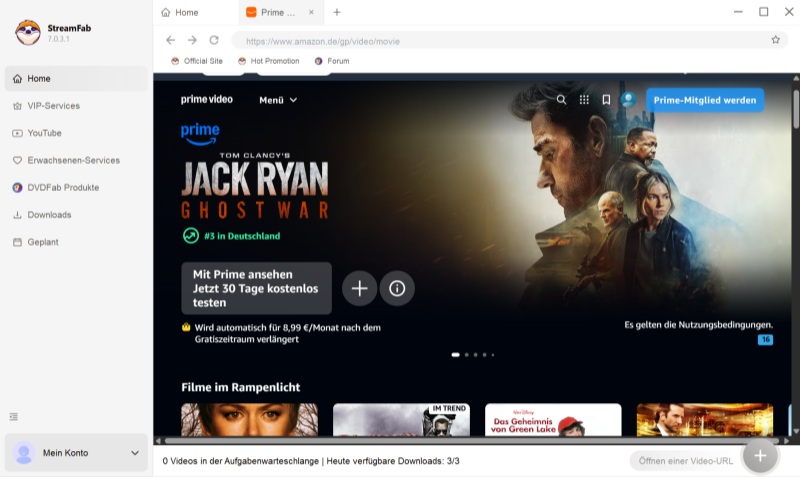
Task: Open Home in the sidebar
Action: (x=76, y=79)
